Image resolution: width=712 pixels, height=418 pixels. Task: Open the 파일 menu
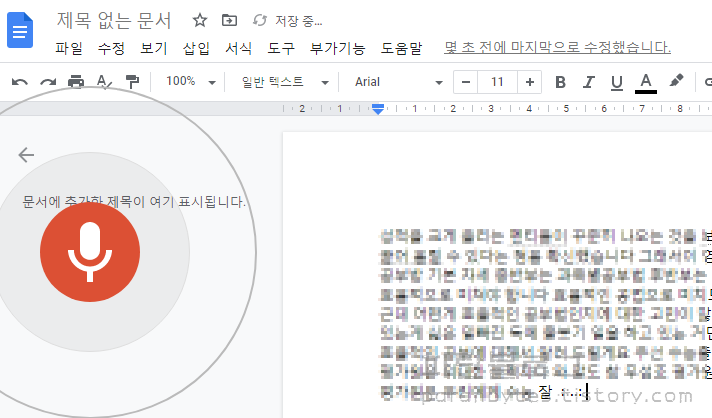[69, 48]
